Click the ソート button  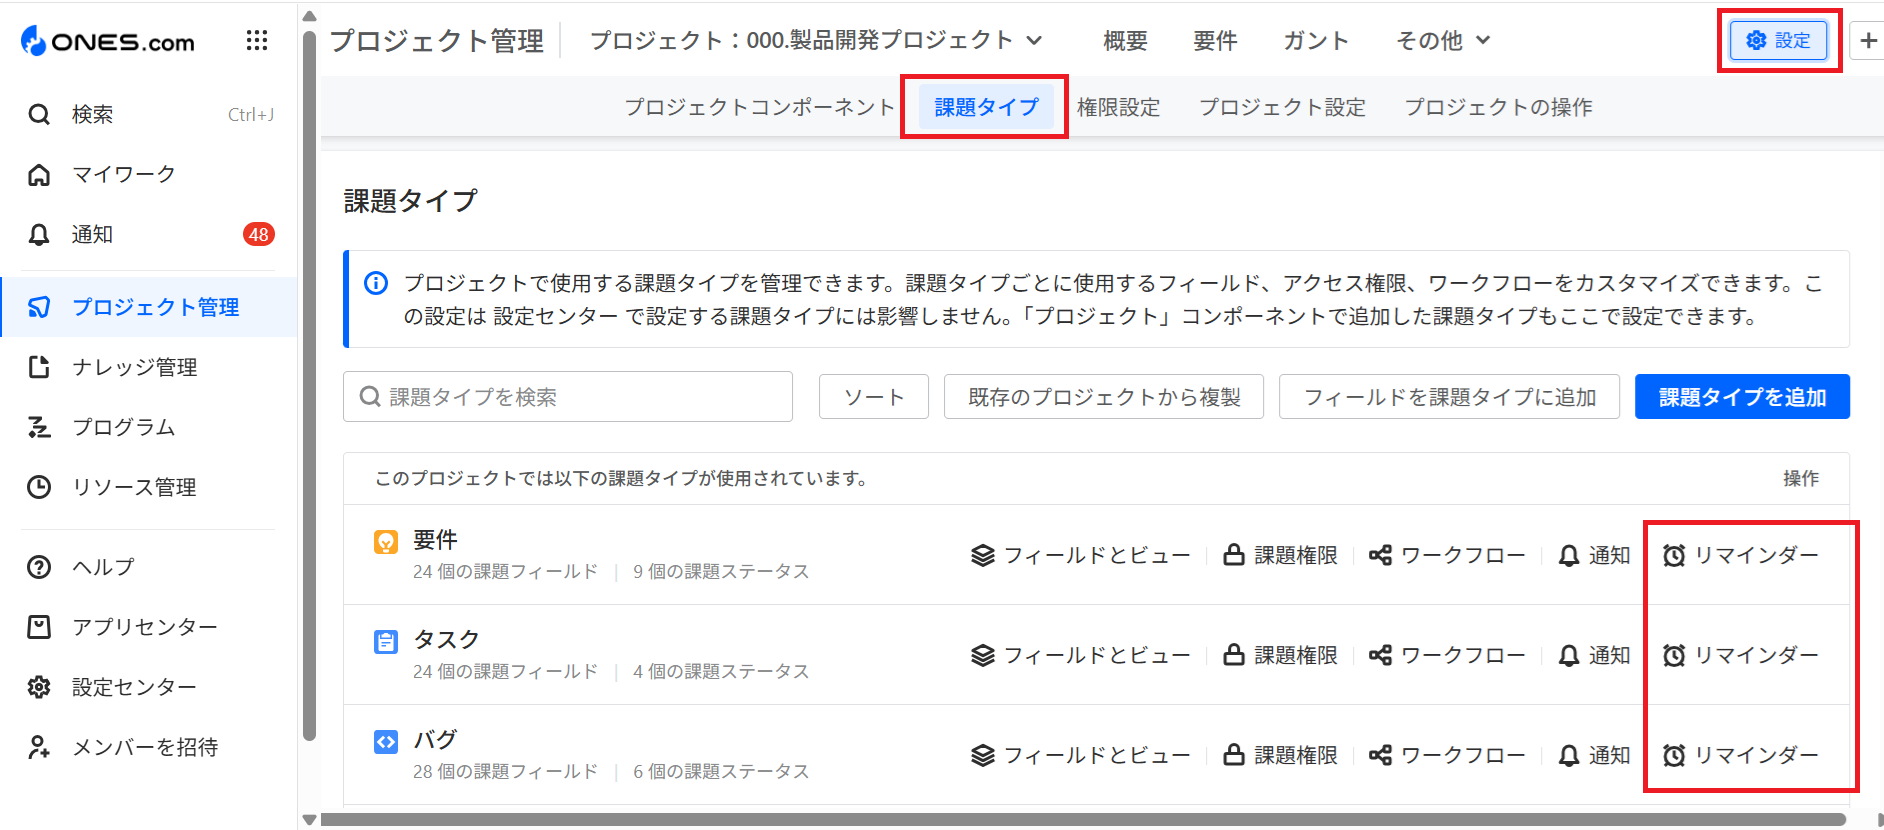point(874,397)
